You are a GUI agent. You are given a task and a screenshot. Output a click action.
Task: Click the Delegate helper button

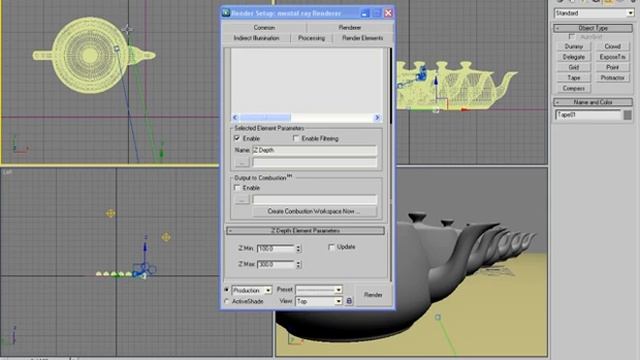point(573,57)
